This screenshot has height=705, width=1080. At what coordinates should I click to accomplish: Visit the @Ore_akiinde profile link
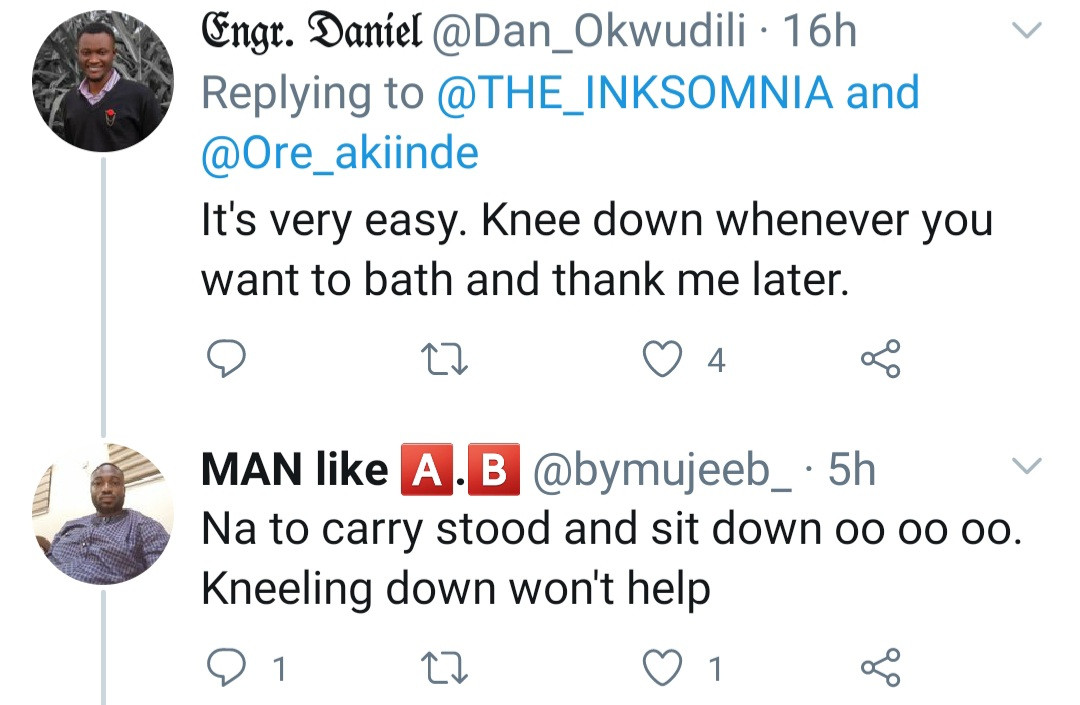tap(340, 154)
